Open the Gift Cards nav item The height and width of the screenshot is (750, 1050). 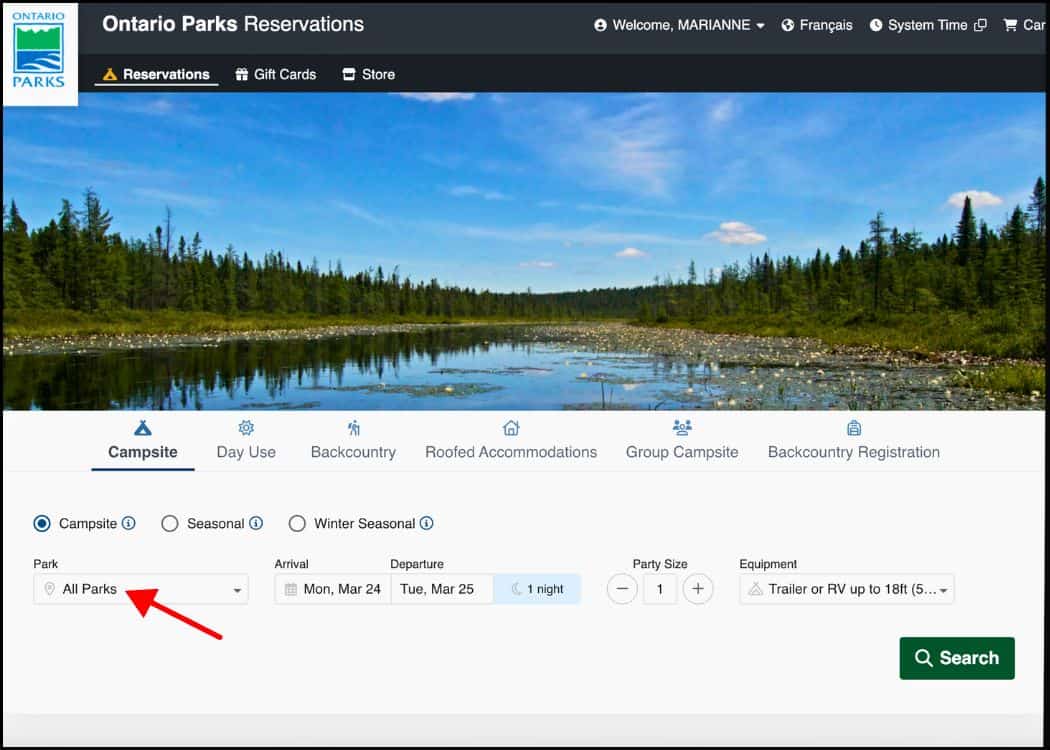tap(275, 74)
